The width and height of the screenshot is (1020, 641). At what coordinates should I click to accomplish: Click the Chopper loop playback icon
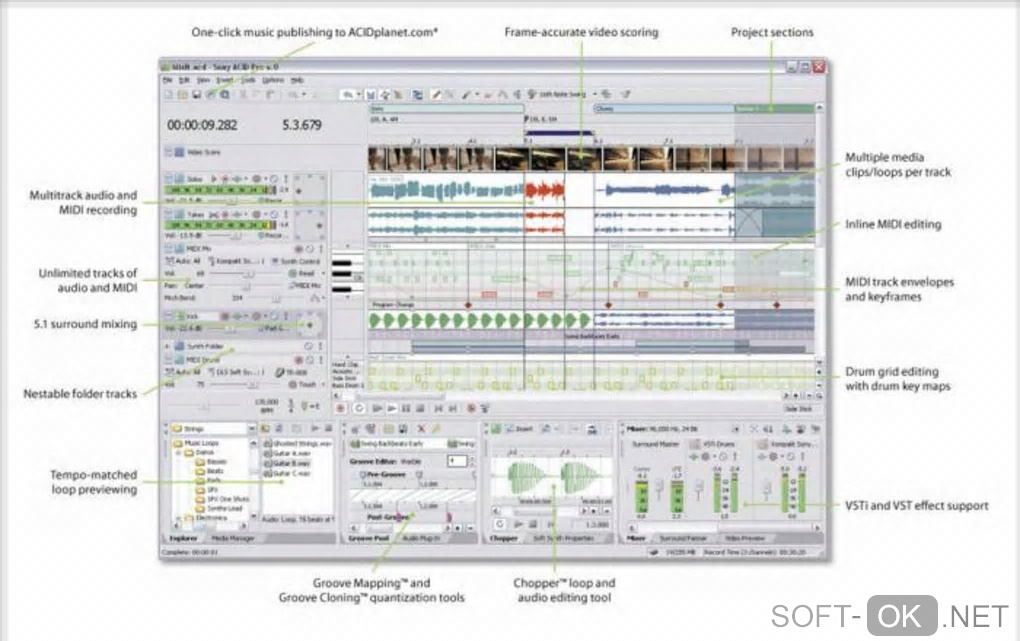click(500, 524)
